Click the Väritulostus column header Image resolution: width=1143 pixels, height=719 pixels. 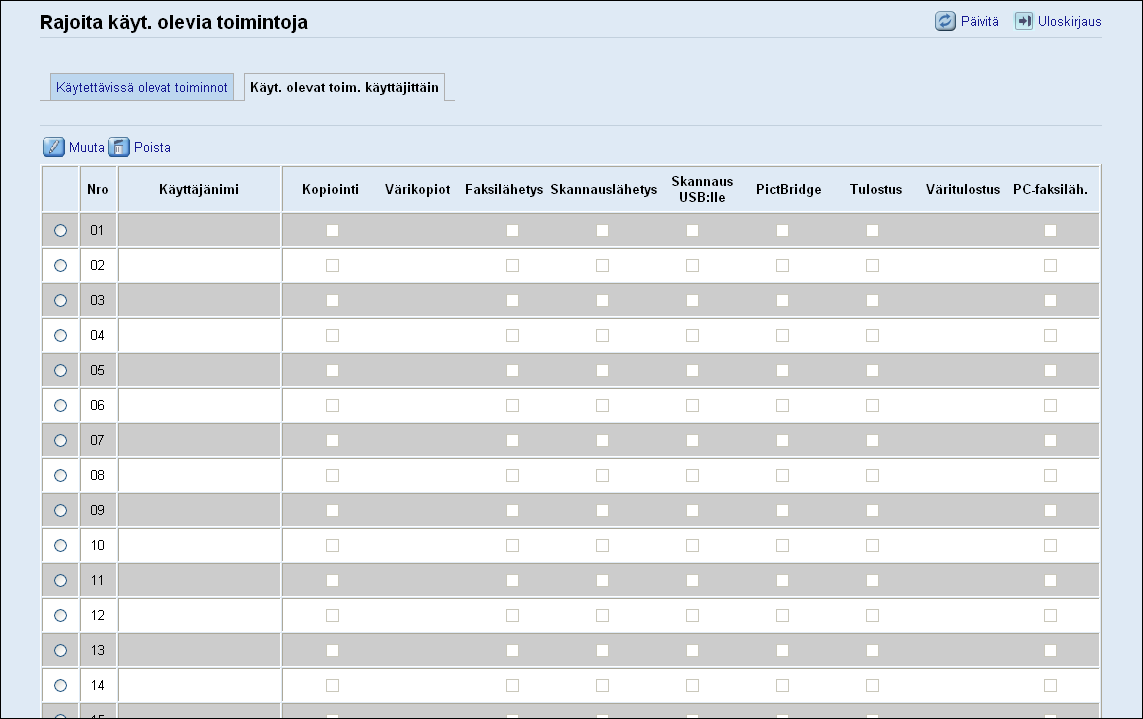coord(963,190)
